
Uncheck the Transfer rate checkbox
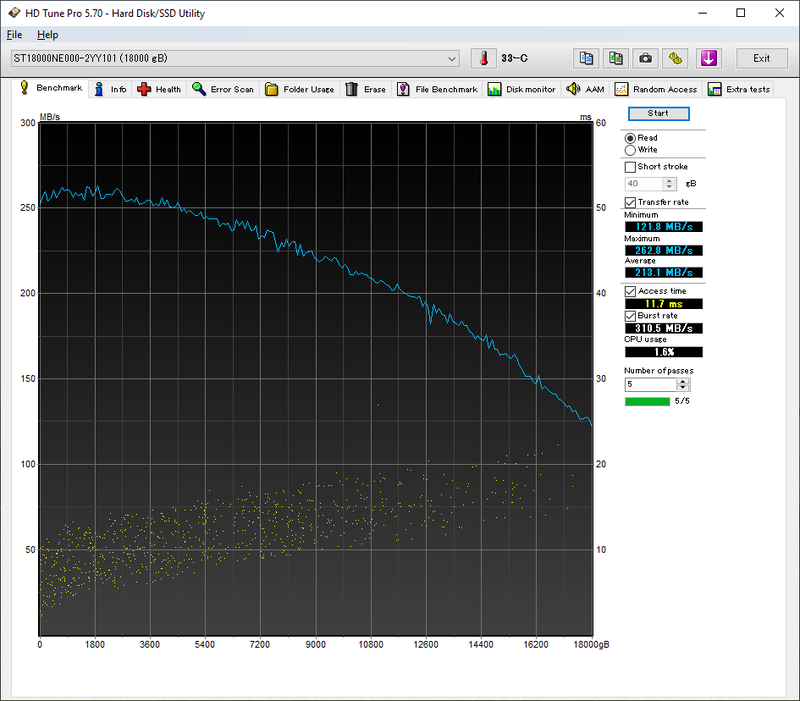630,203
